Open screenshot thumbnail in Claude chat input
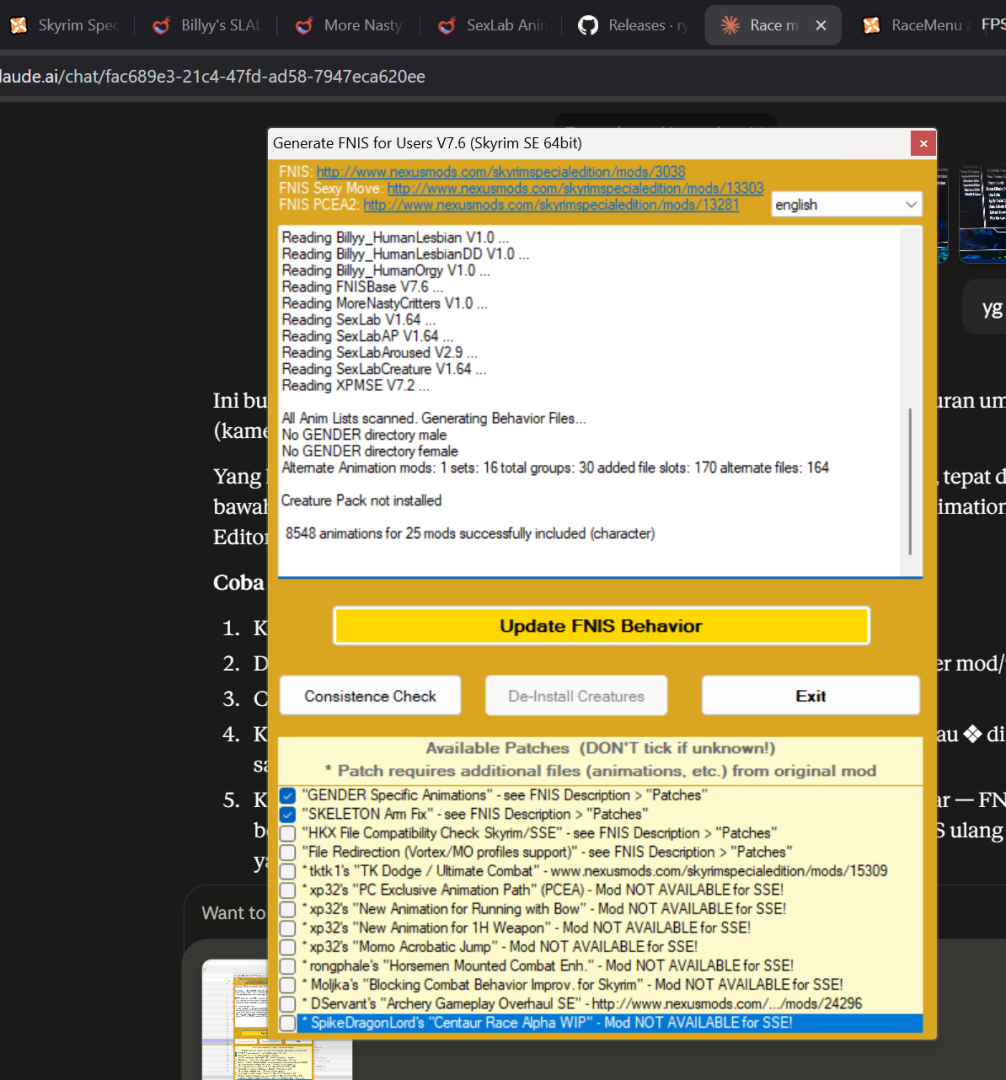1006x1080 pixels. pyautogui.click(x=277, y=1019)
